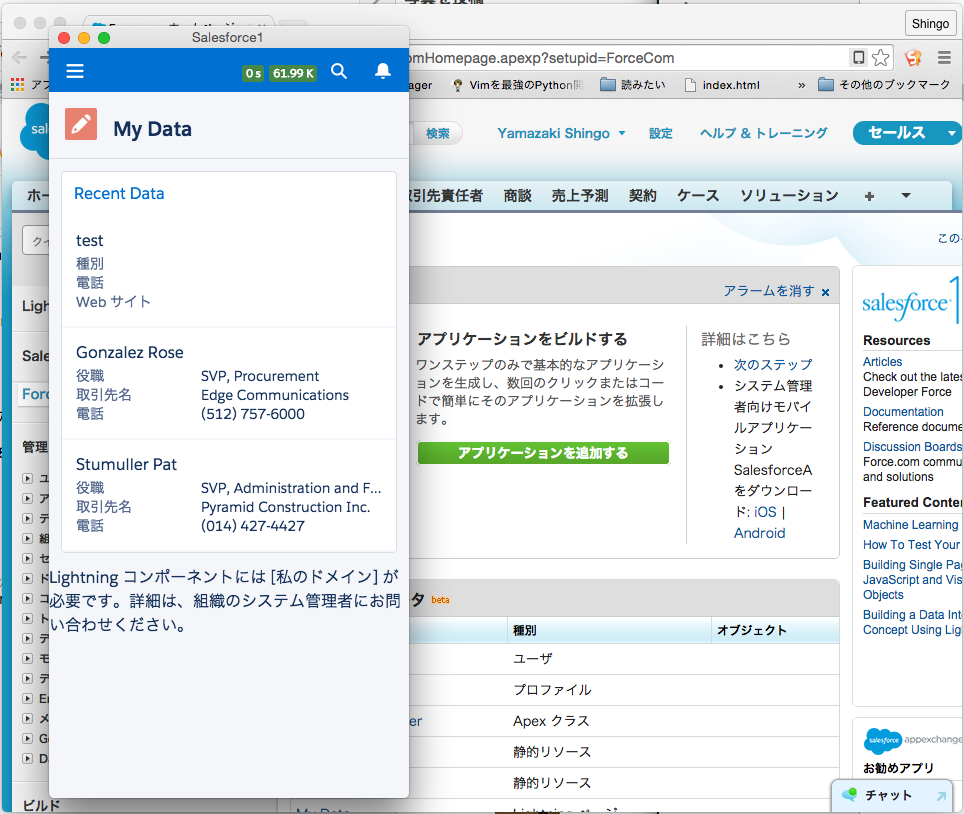Click Shingo in the macOS menu bar
The image size is (964, 814).
[930, 22]
